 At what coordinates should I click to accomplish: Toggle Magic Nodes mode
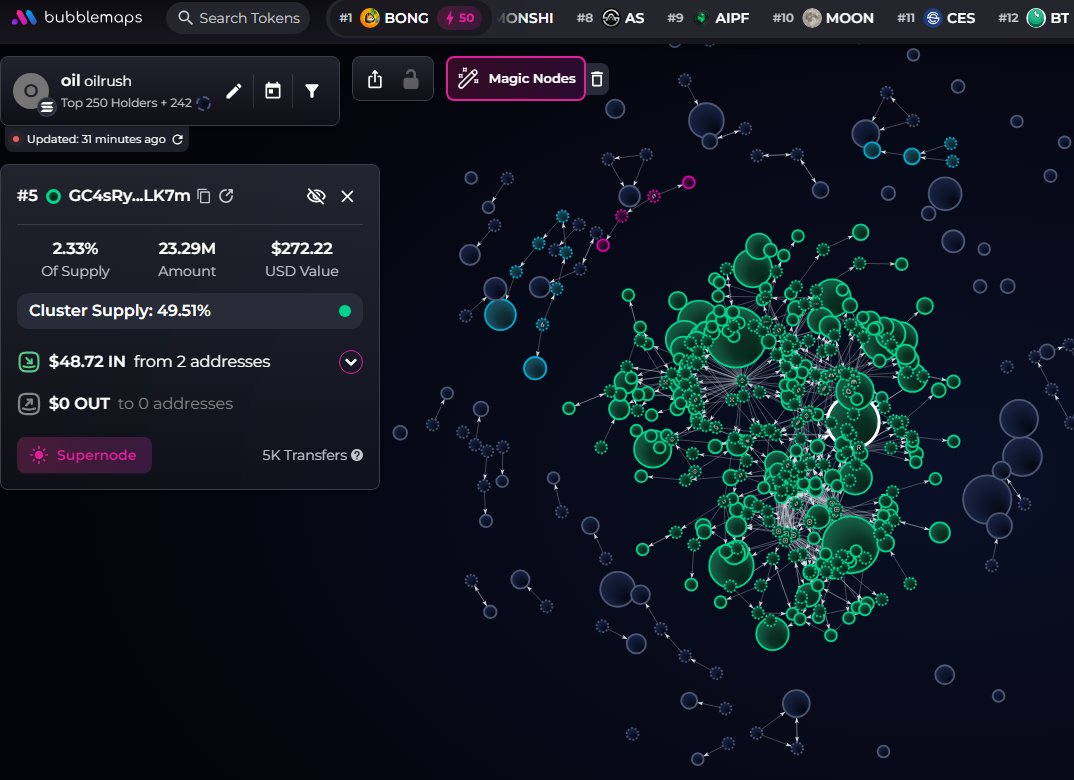[516, 79]
